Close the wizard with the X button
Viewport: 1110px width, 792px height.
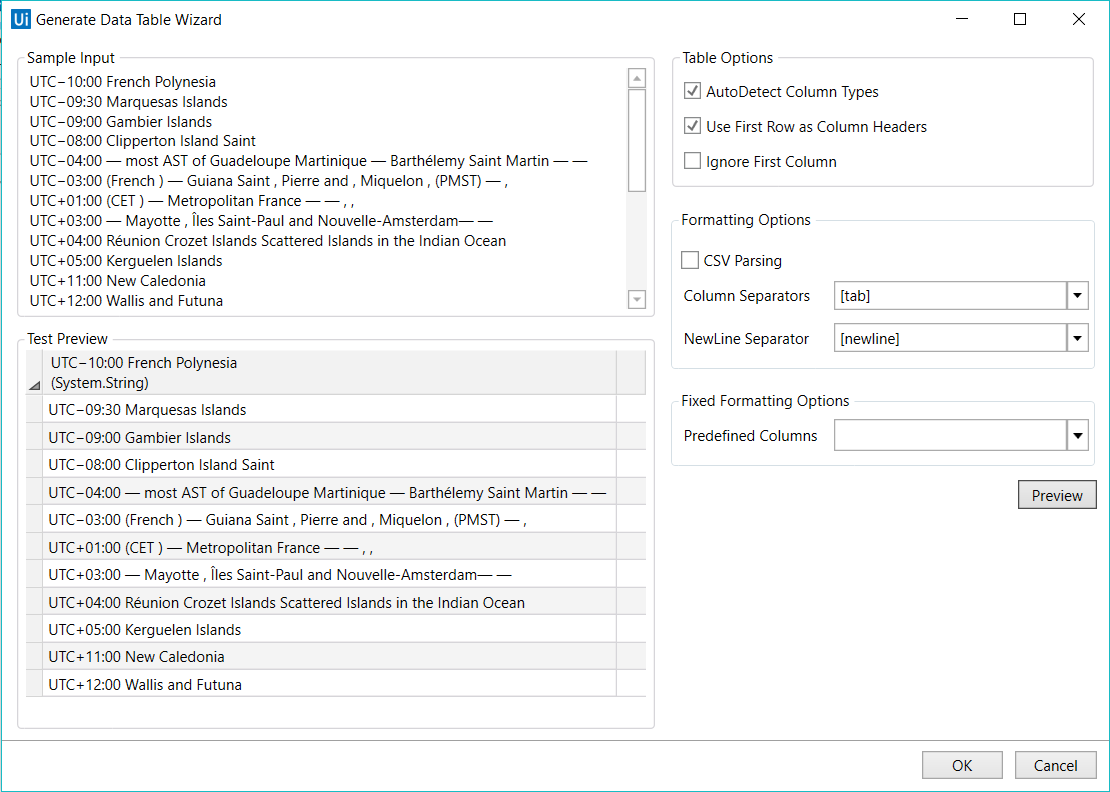[x=1078, y=19]
